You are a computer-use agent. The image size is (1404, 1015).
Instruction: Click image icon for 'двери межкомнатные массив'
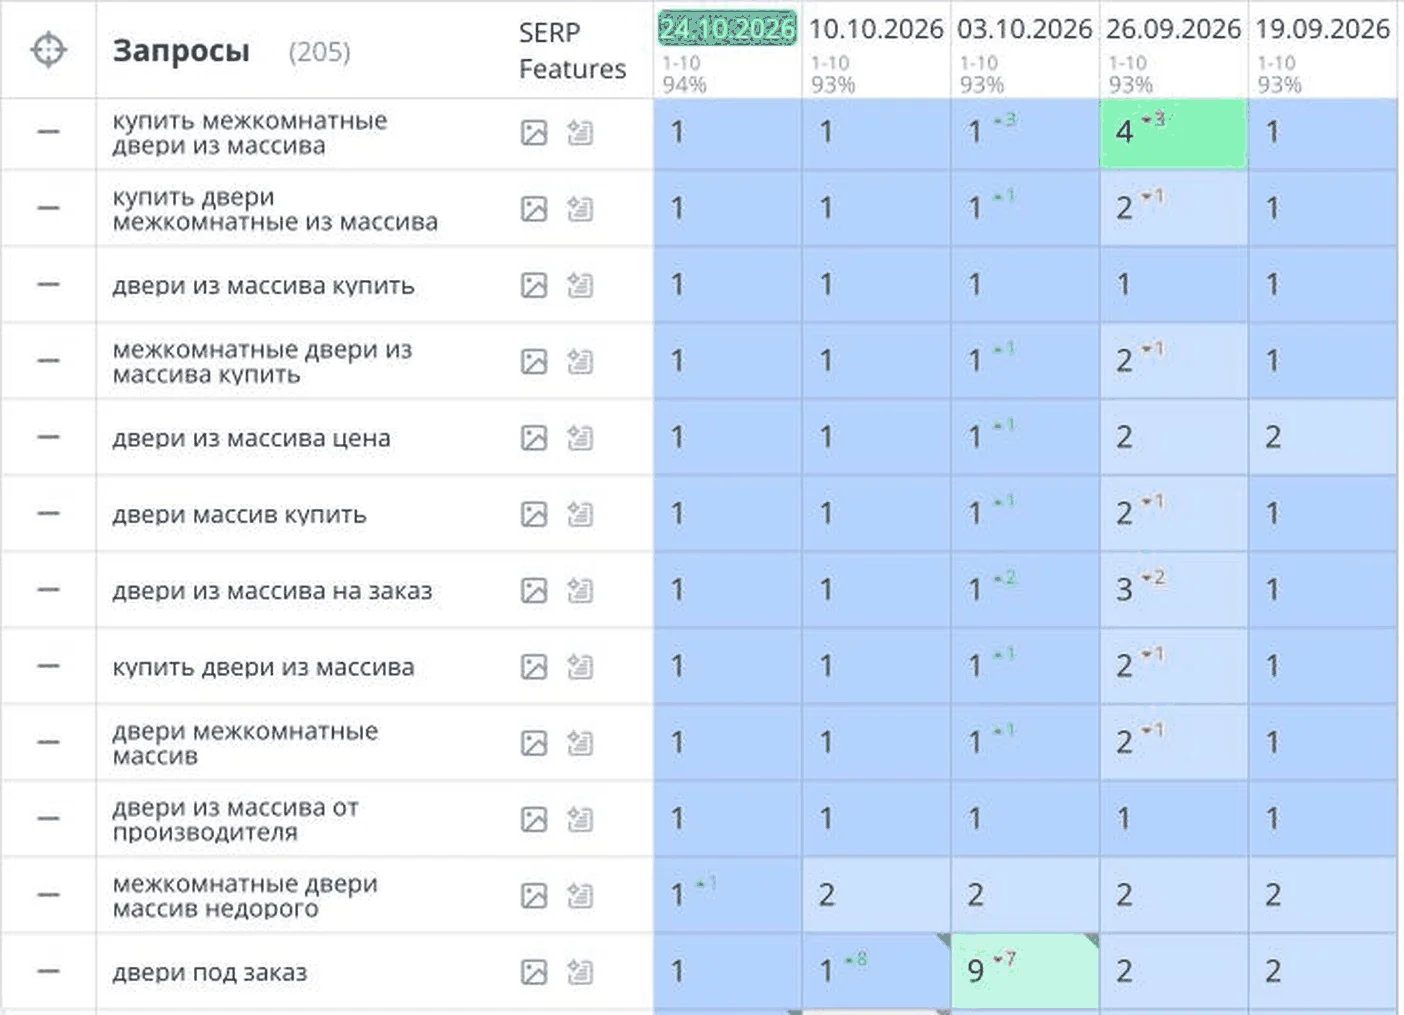point(534,743)
